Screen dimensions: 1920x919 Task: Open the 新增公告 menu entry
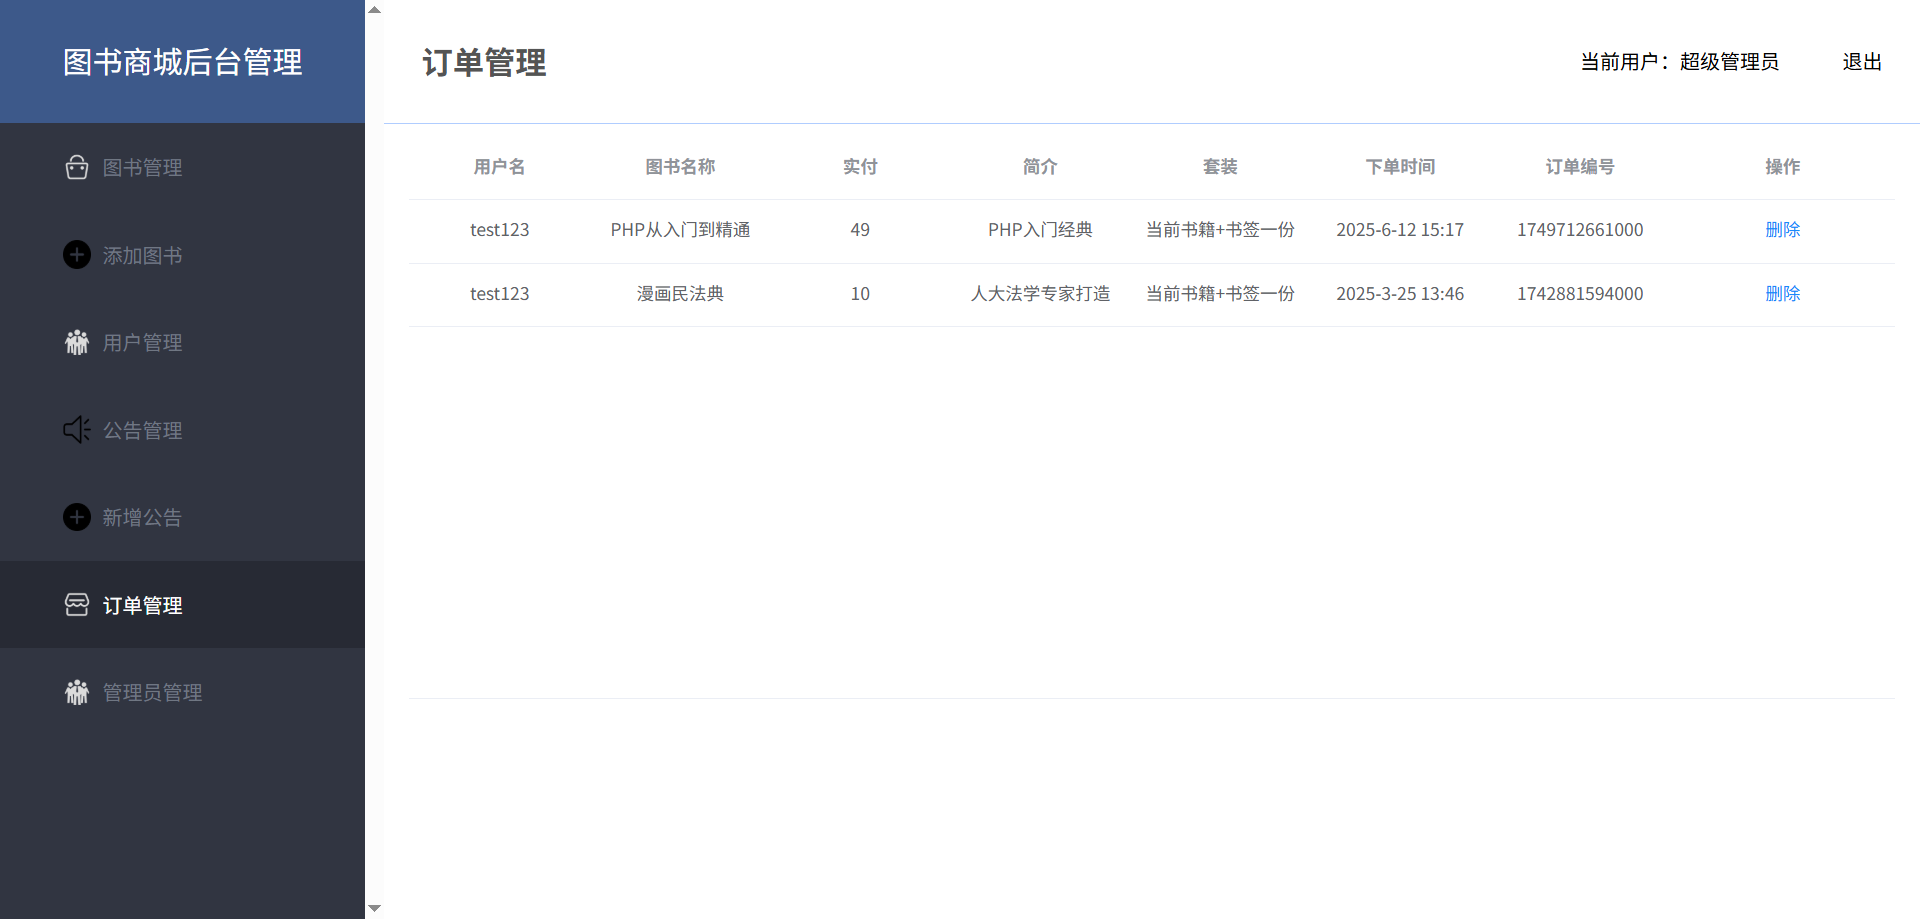tap(182, 517)
